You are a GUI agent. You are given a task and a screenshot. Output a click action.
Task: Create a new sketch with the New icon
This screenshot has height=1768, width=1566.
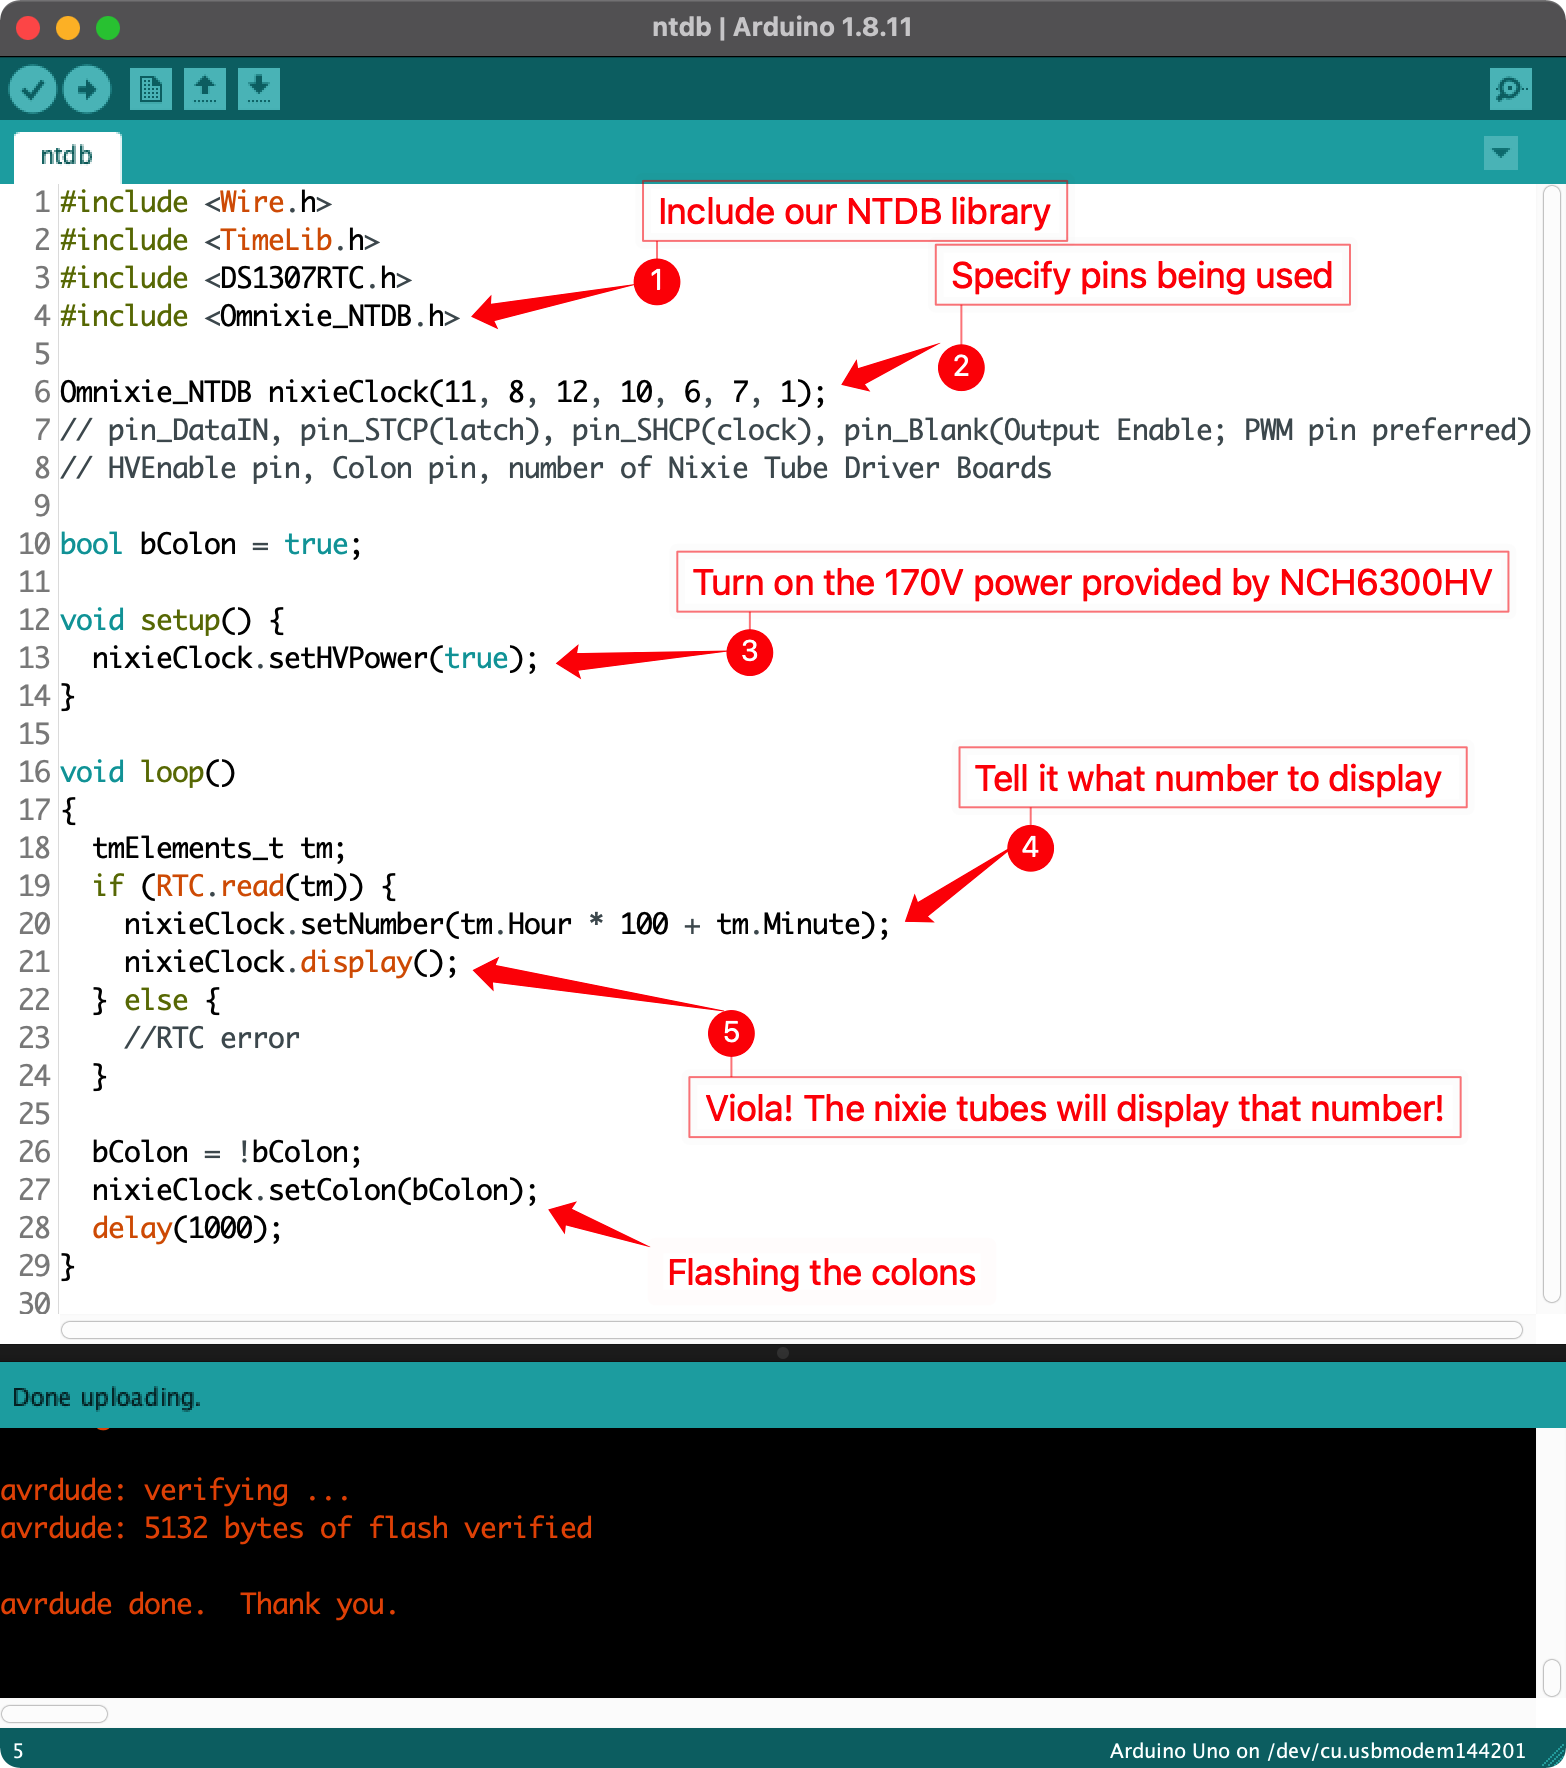[151, 90]
